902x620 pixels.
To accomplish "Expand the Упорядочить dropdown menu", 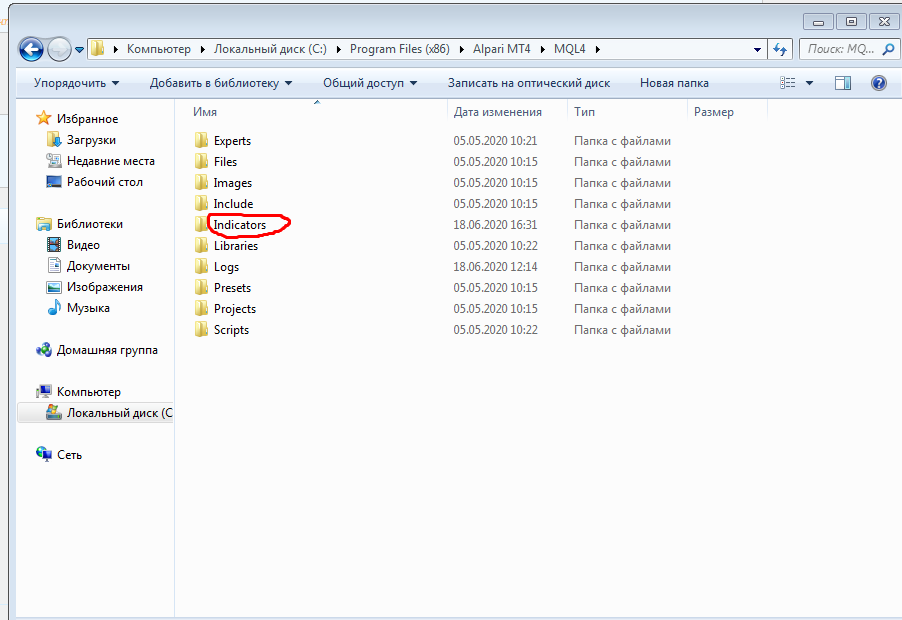I will pos(77,83).
